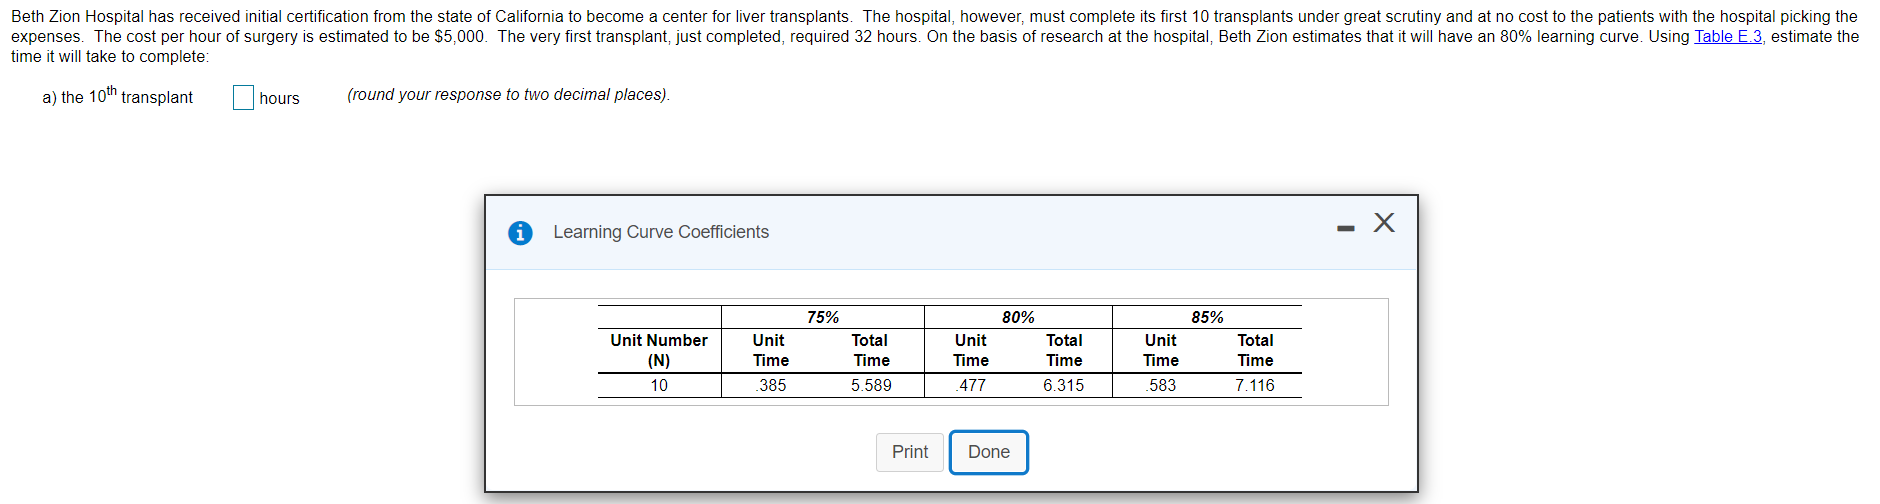Minimize the Learning Curve Coefficients dialog
Viewport: 1880px width, 504px height.
coord(1346,229)
